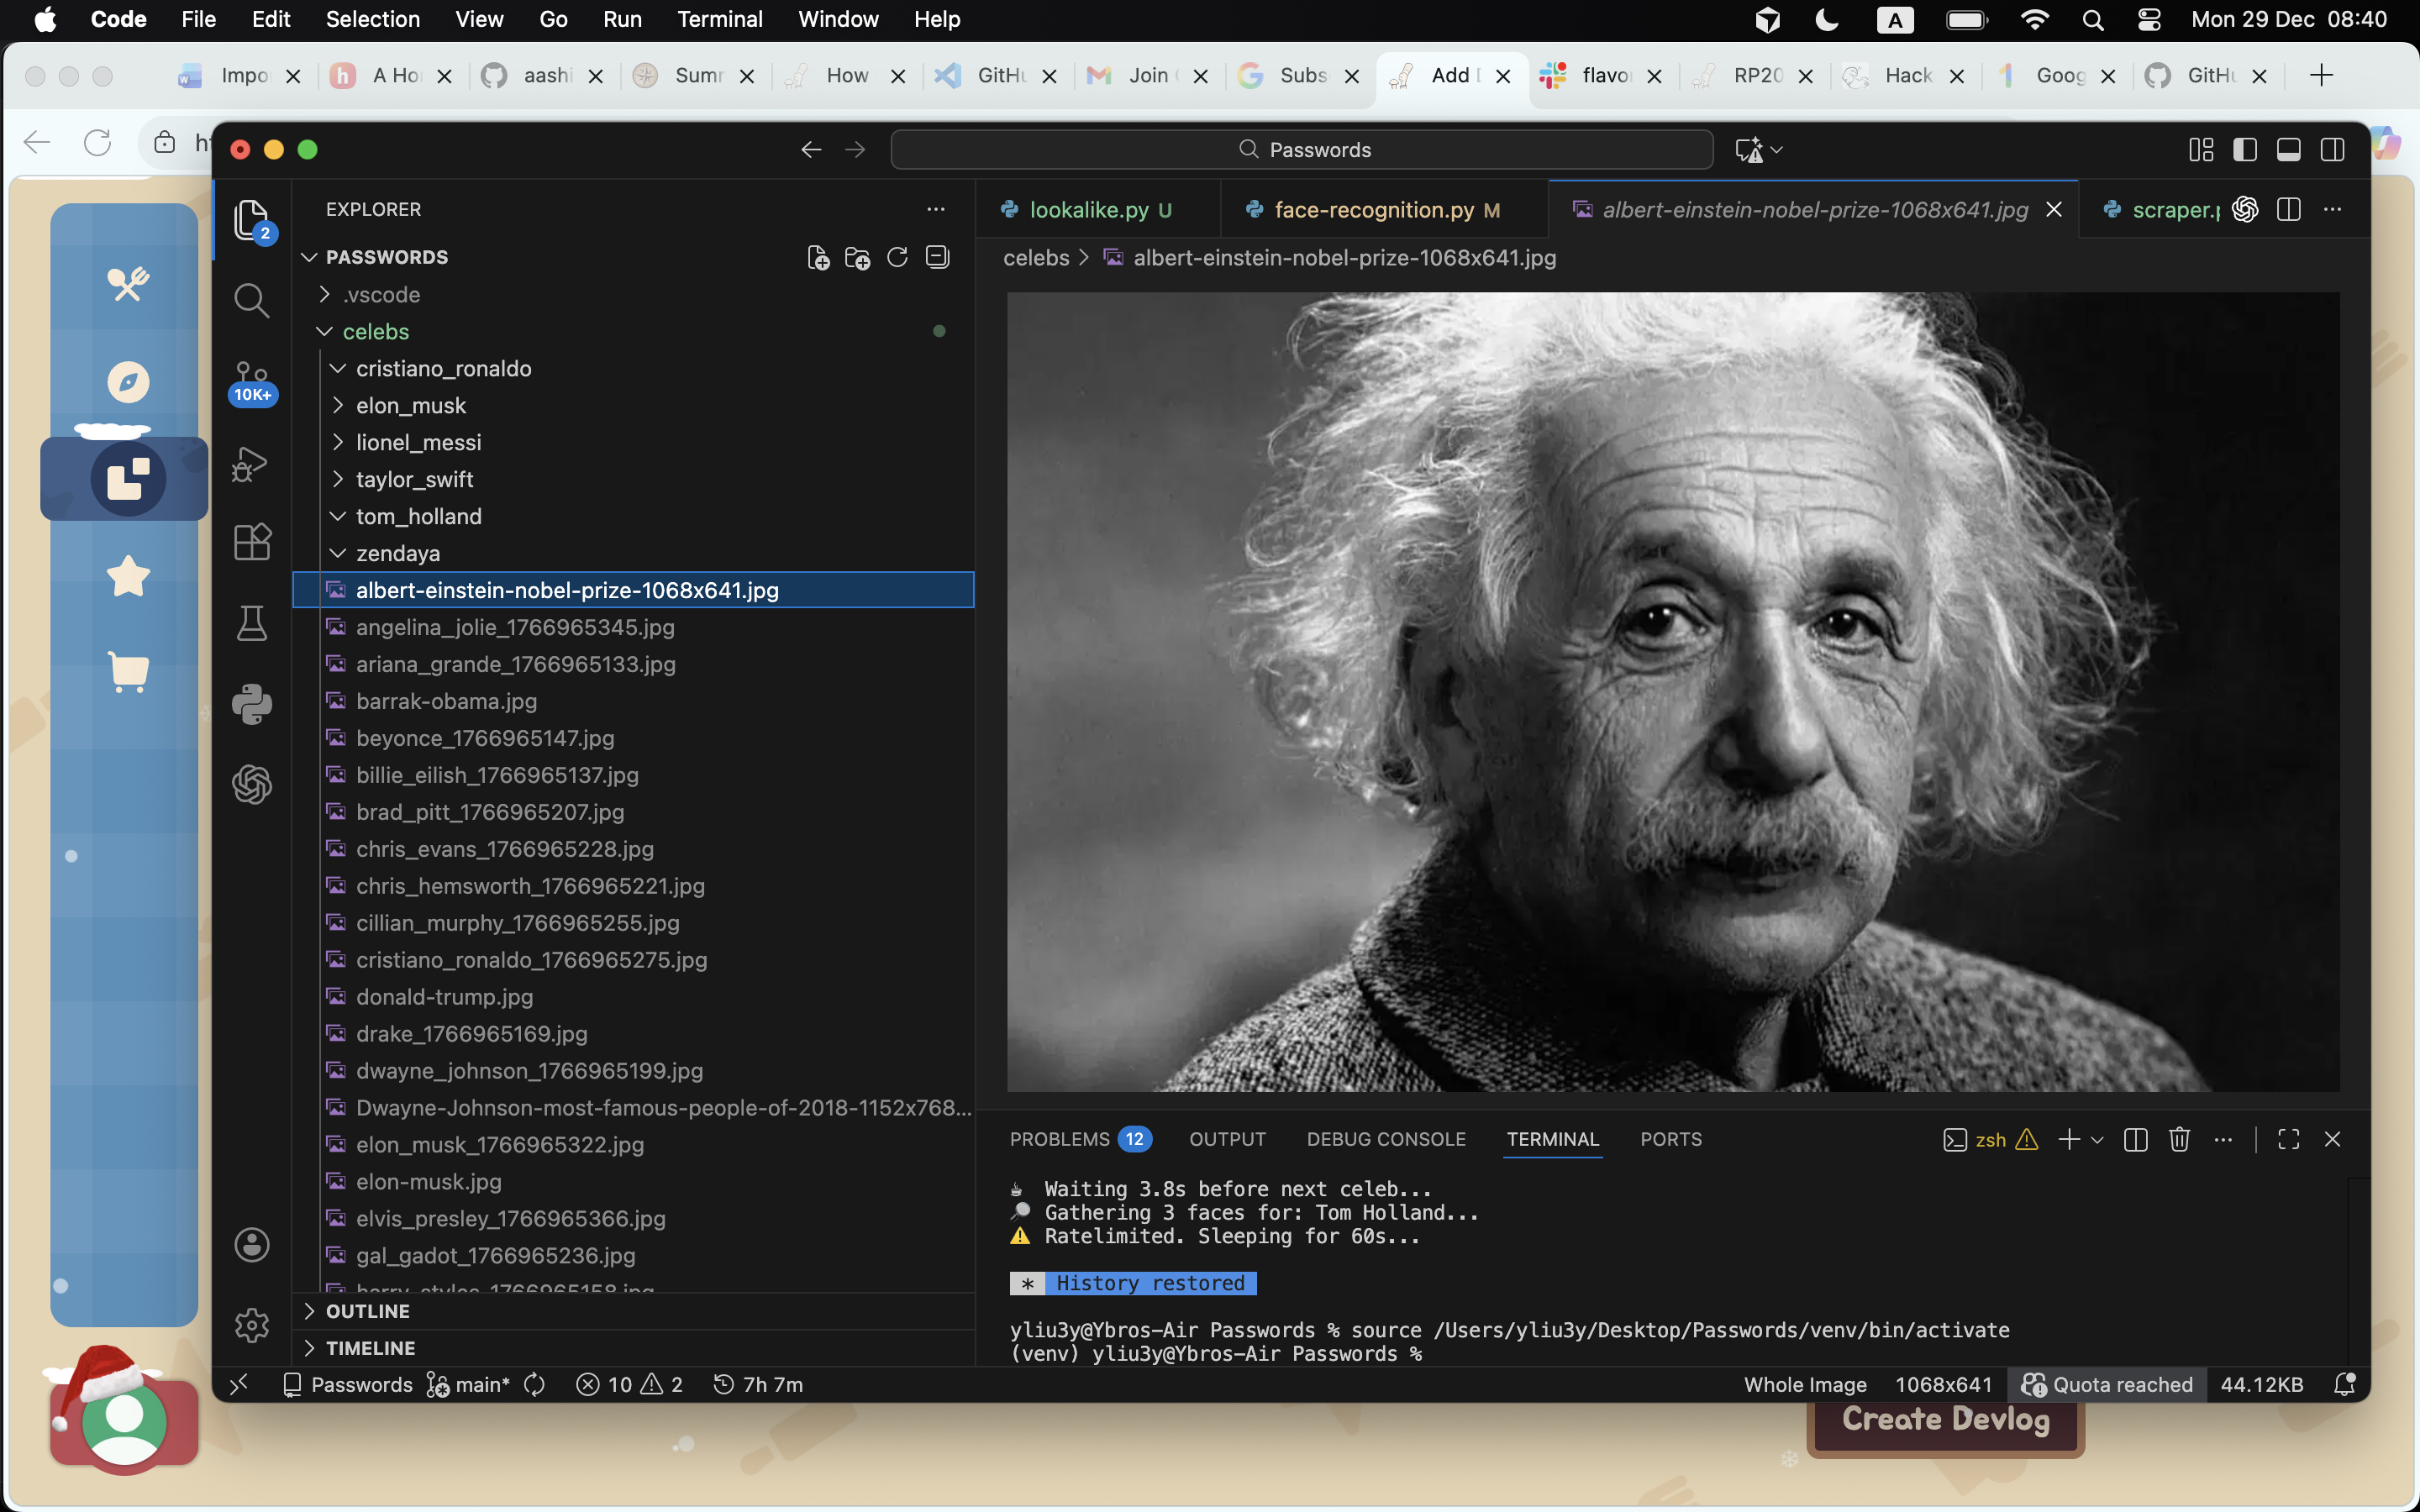Expand the OUTLINE section

[367, 1310]
